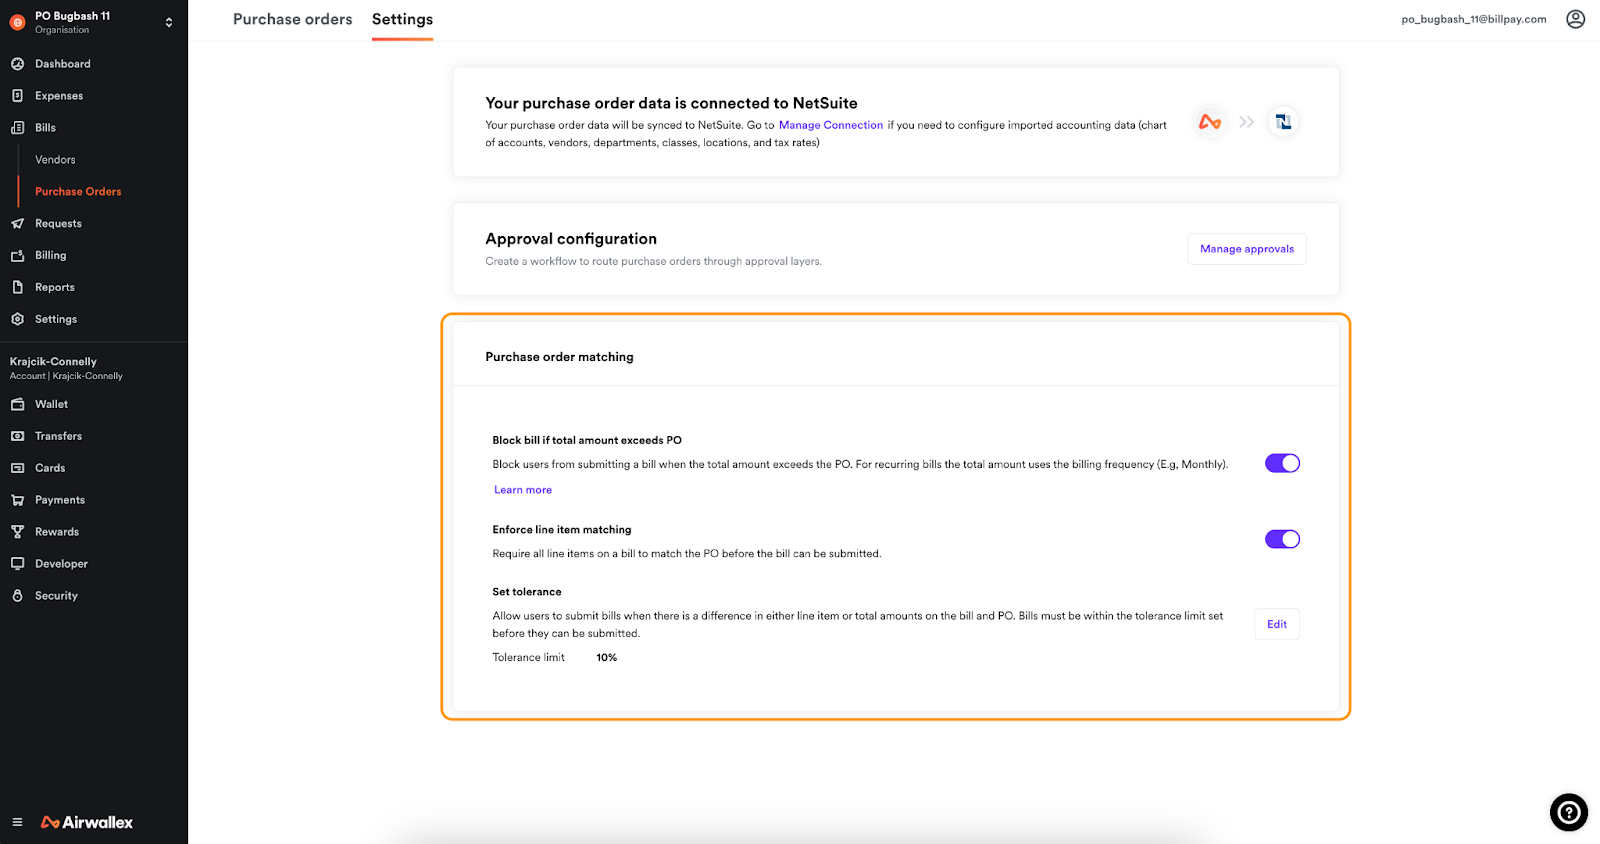Screen dimensions: 1600x844
Task: Click the Developer monitor icon
Action: 17,565
